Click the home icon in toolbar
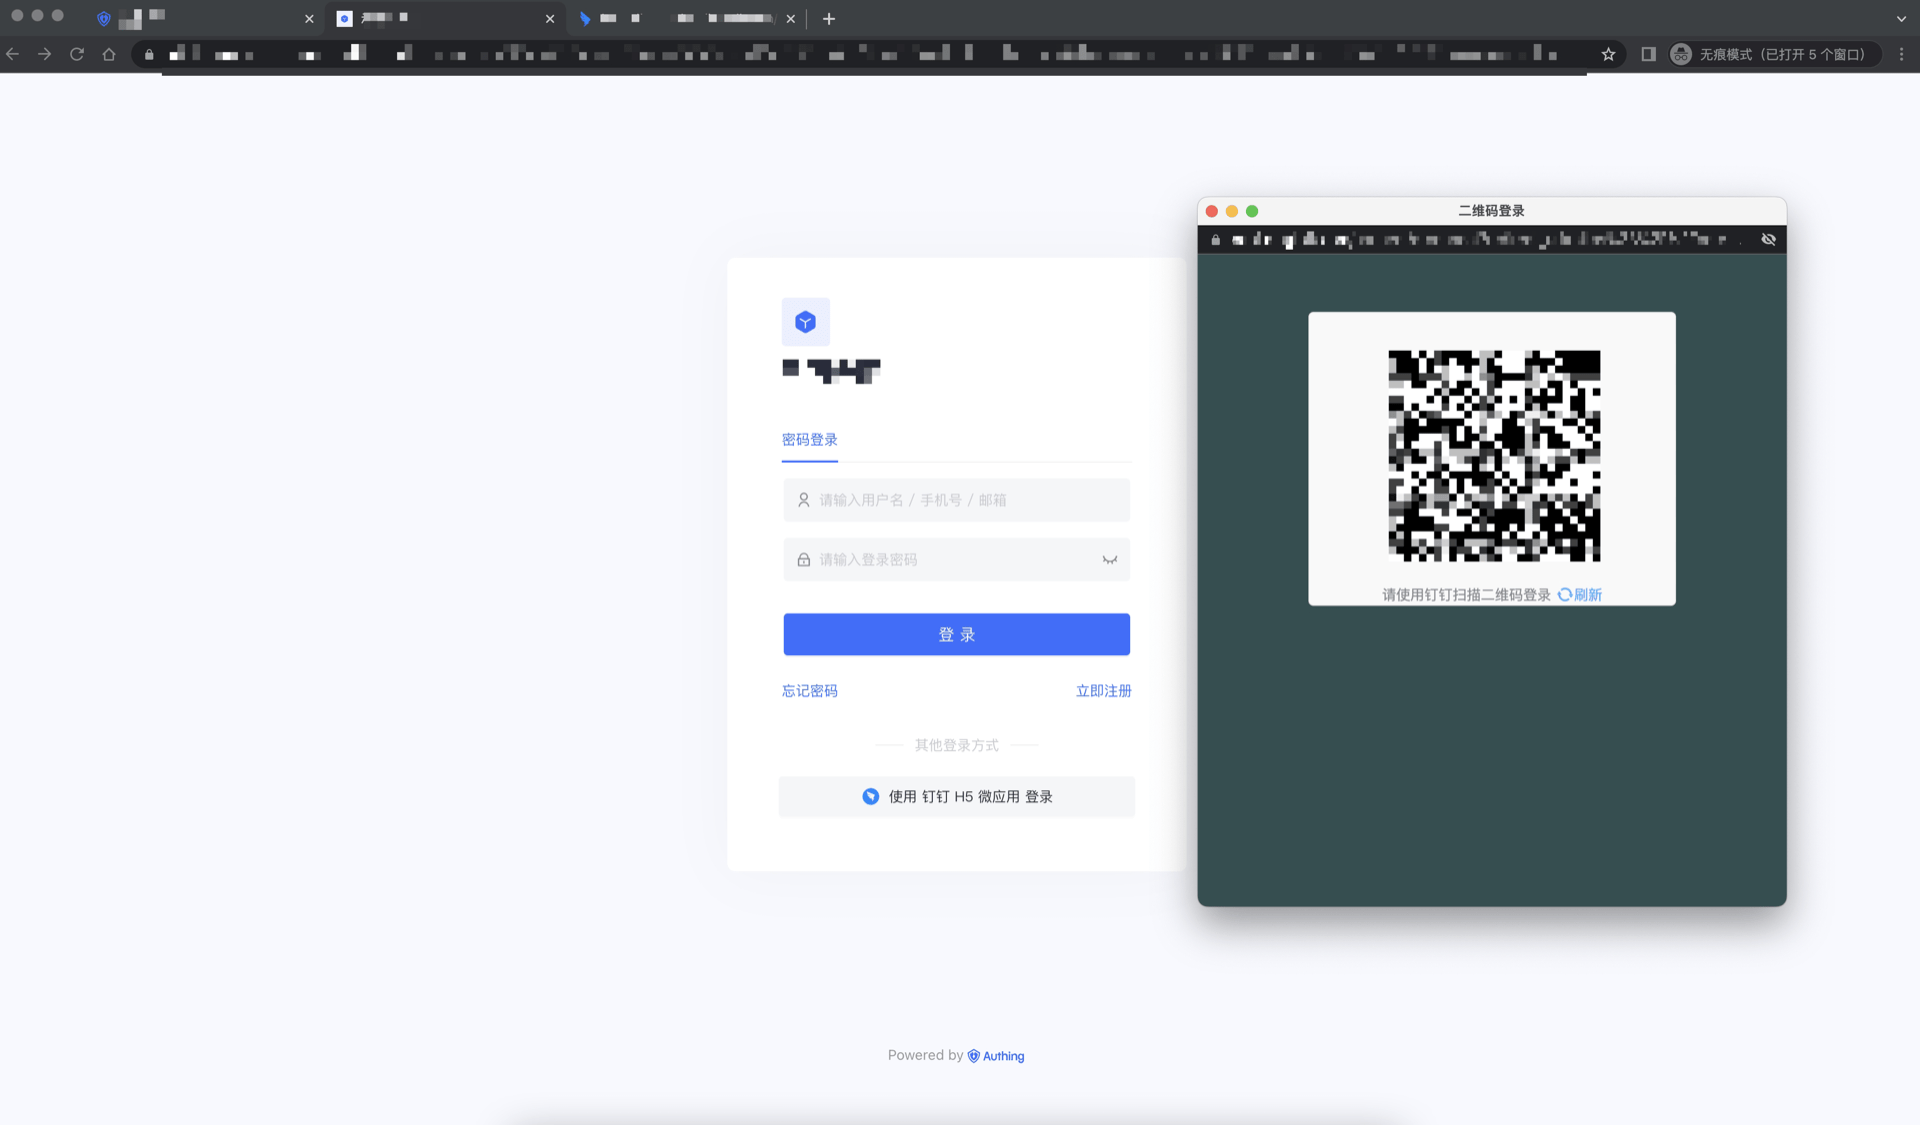The width and height of the screenshot is (1920, 1125). tap(109, 54)
